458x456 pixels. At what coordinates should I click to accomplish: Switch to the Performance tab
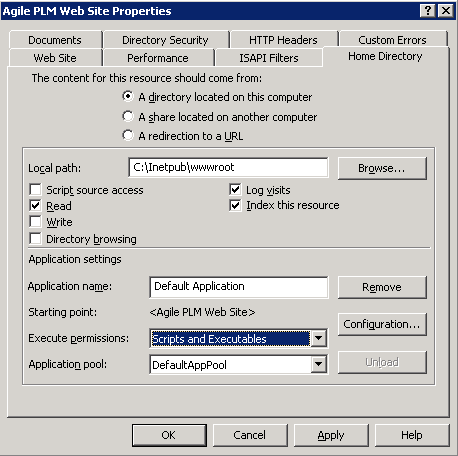(x=158, y=58)
